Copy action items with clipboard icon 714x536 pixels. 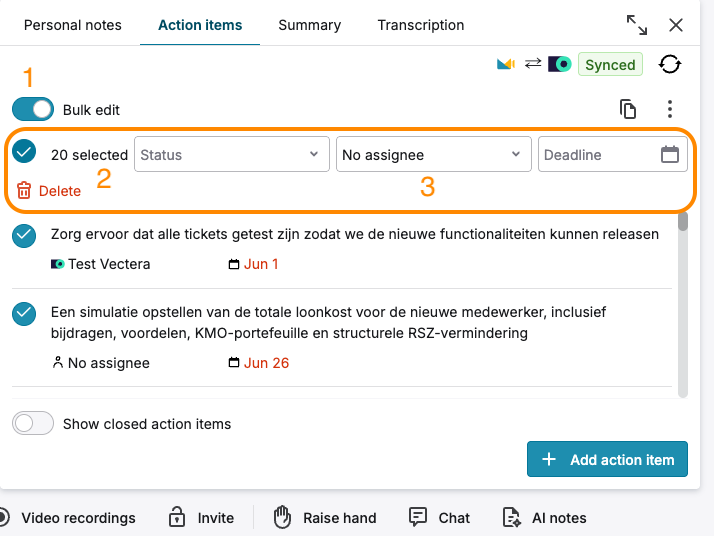pyautogui.click(x=628, y=109)
